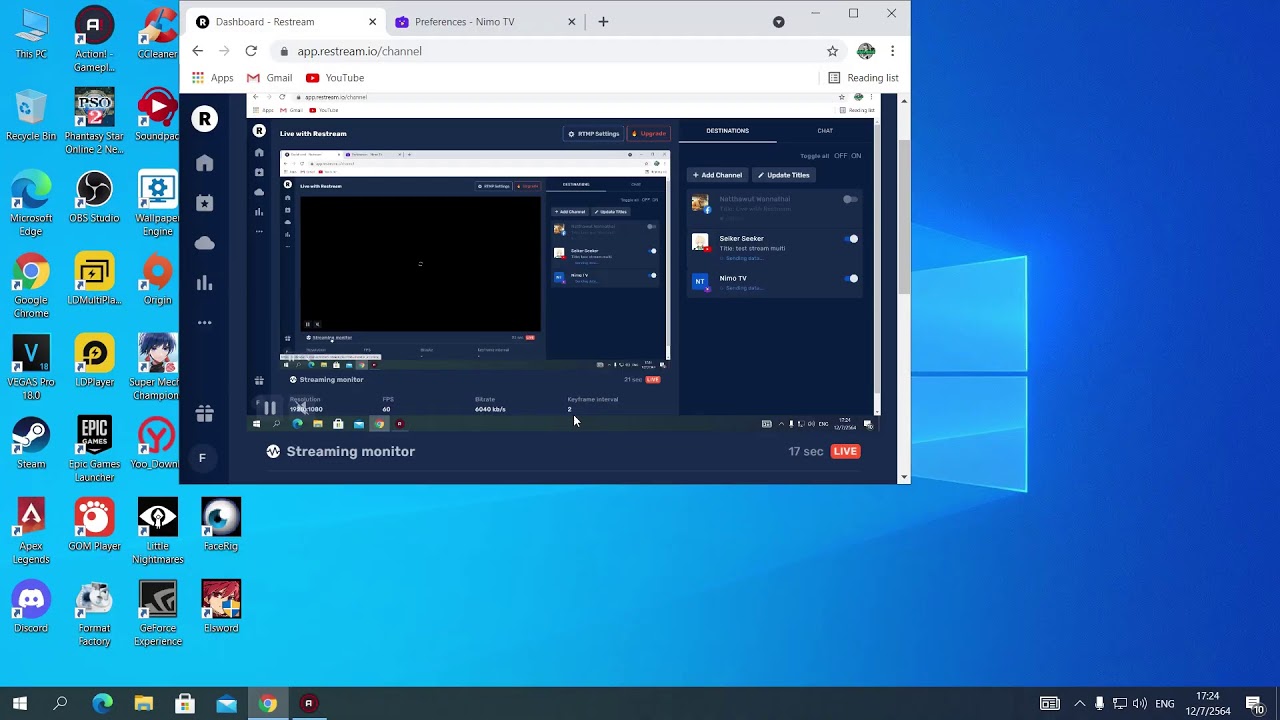Bookmark this page with the star icon

[832, 51]
